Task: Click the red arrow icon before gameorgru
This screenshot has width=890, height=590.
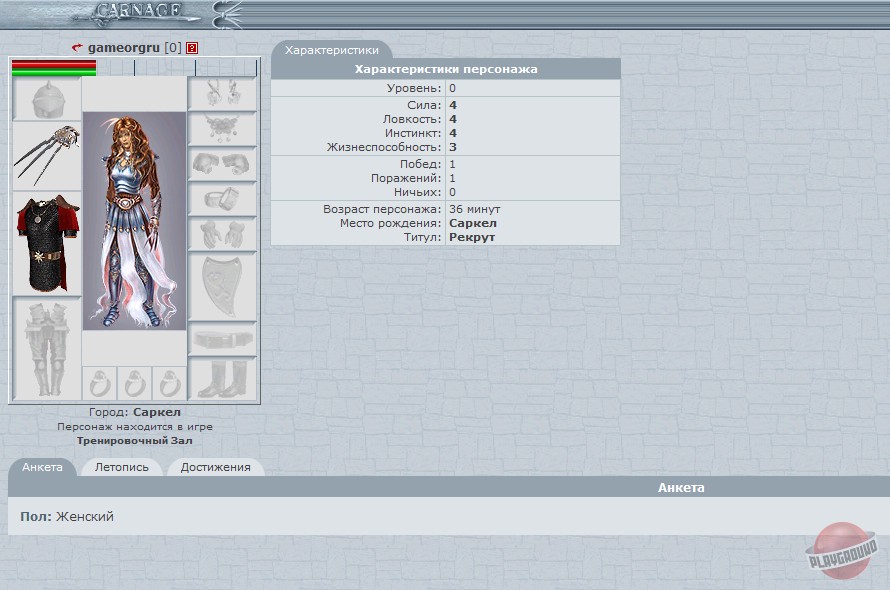Action: [77, 48]
